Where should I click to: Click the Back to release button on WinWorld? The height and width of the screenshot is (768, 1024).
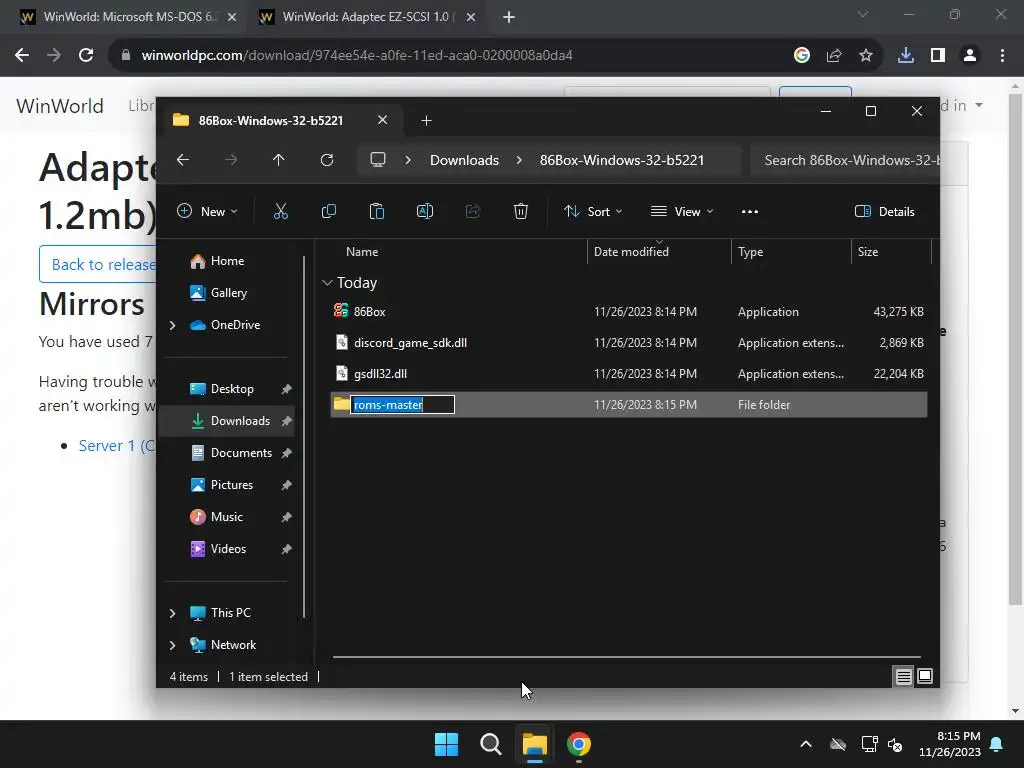pos(98,264)
